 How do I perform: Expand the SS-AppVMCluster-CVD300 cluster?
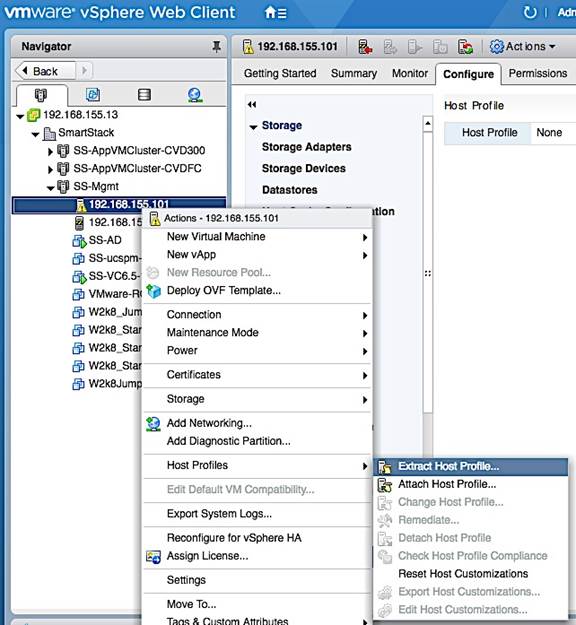pos(50,152)
